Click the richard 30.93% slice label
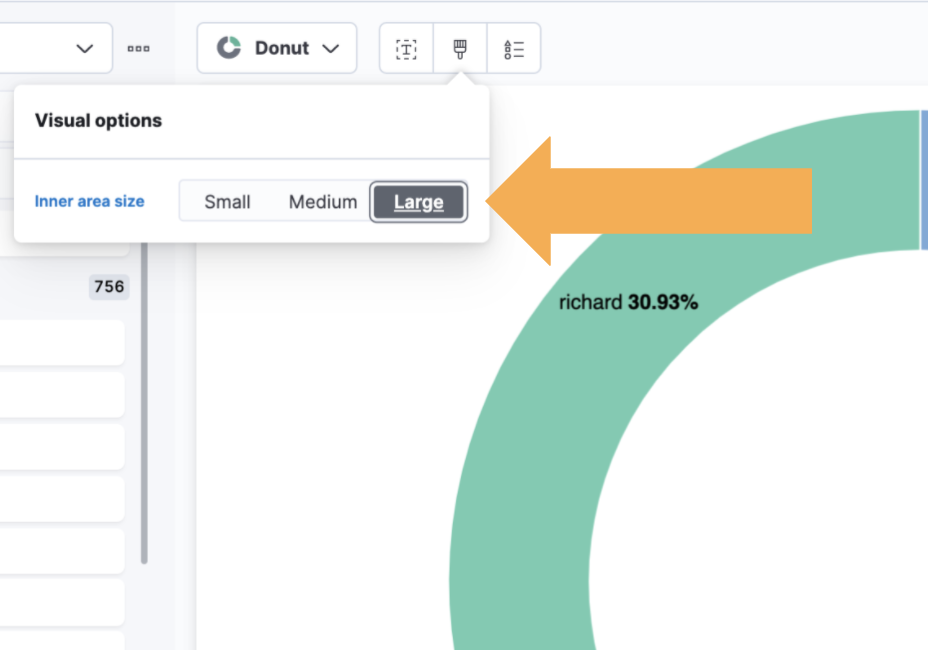Screen dimensions: 928x650 (x=628, y=302)
